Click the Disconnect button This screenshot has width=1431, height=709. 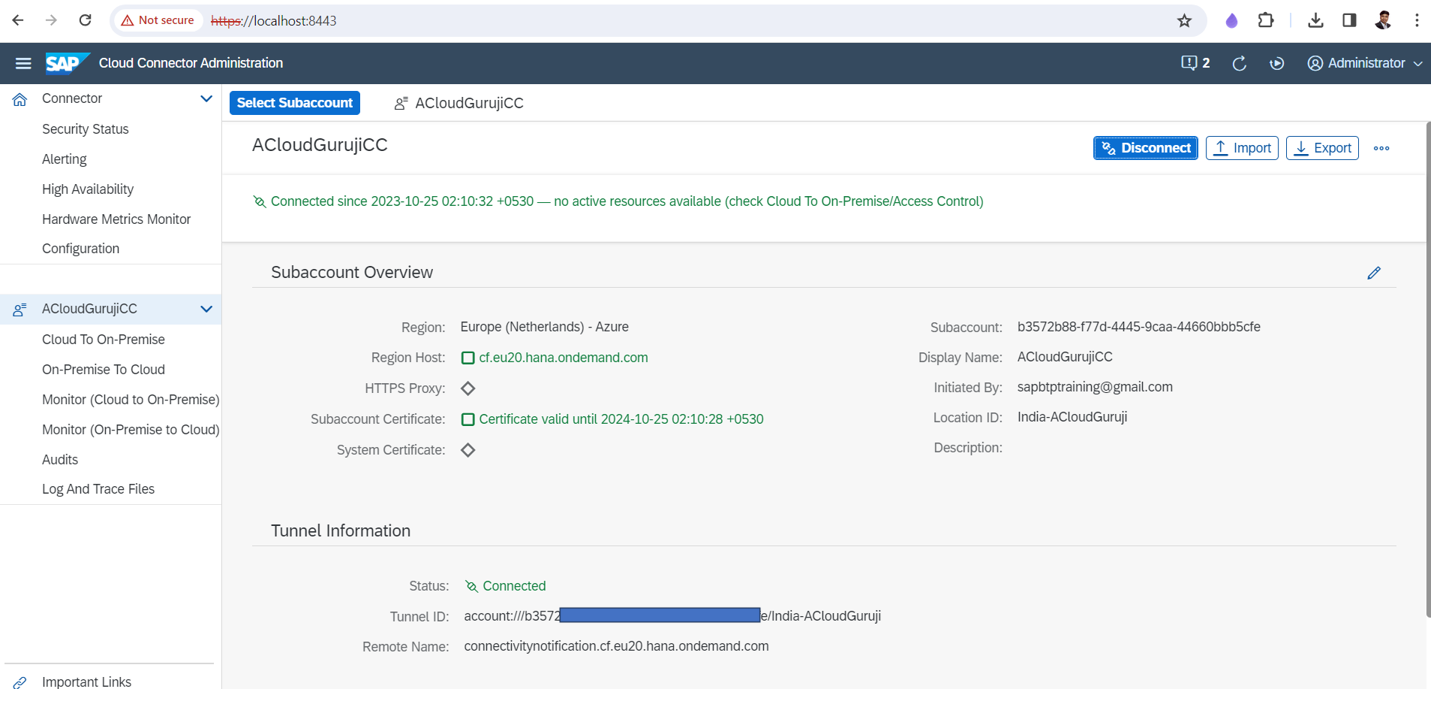[1145, 148]
